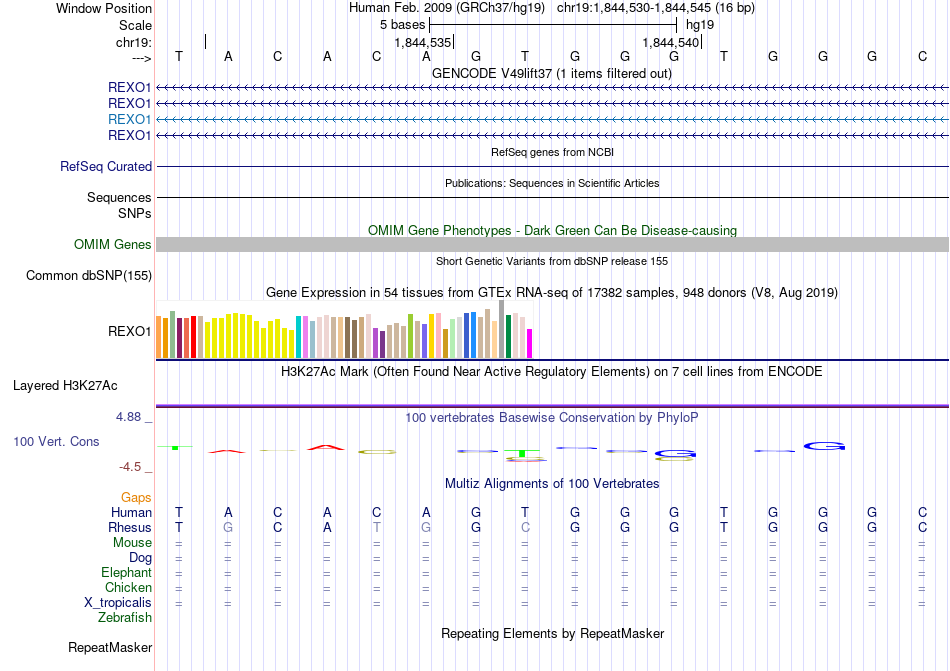Open the RefSeq Curated track label
Screen dimensions: 950x671
tap(106, 167)
